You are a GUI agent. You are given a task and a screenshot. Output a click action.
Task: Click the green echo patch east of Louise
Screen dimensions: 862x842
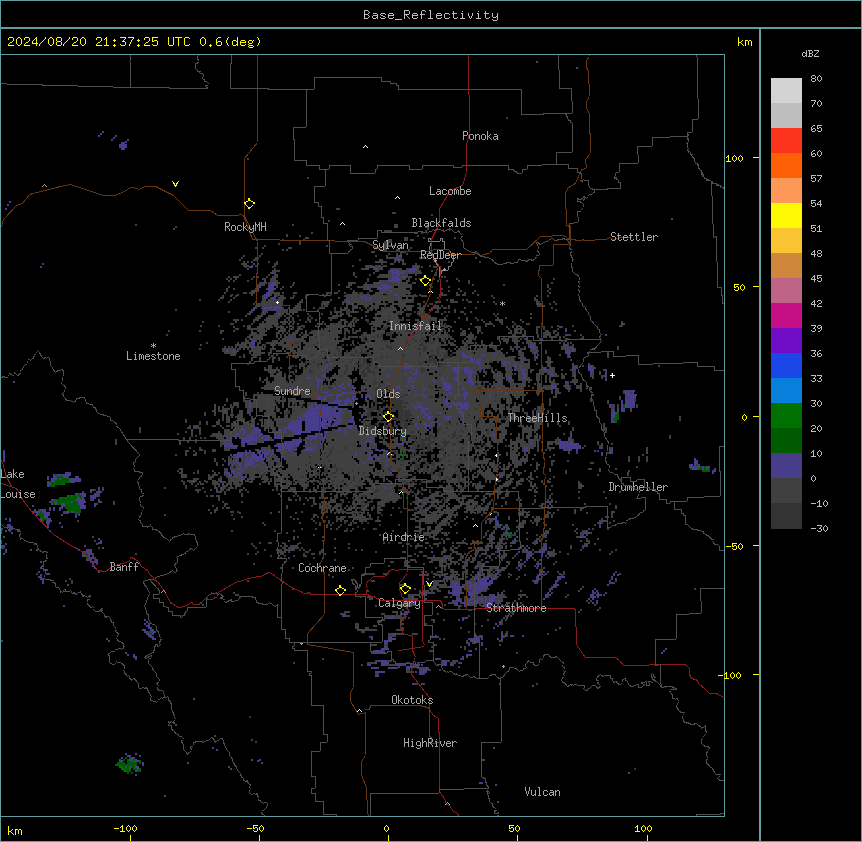pos(70,503)
